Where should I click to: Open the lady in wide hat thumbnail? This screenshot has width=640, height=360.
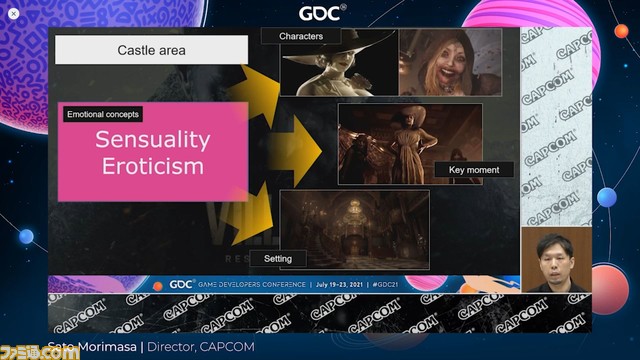point(339,62)
